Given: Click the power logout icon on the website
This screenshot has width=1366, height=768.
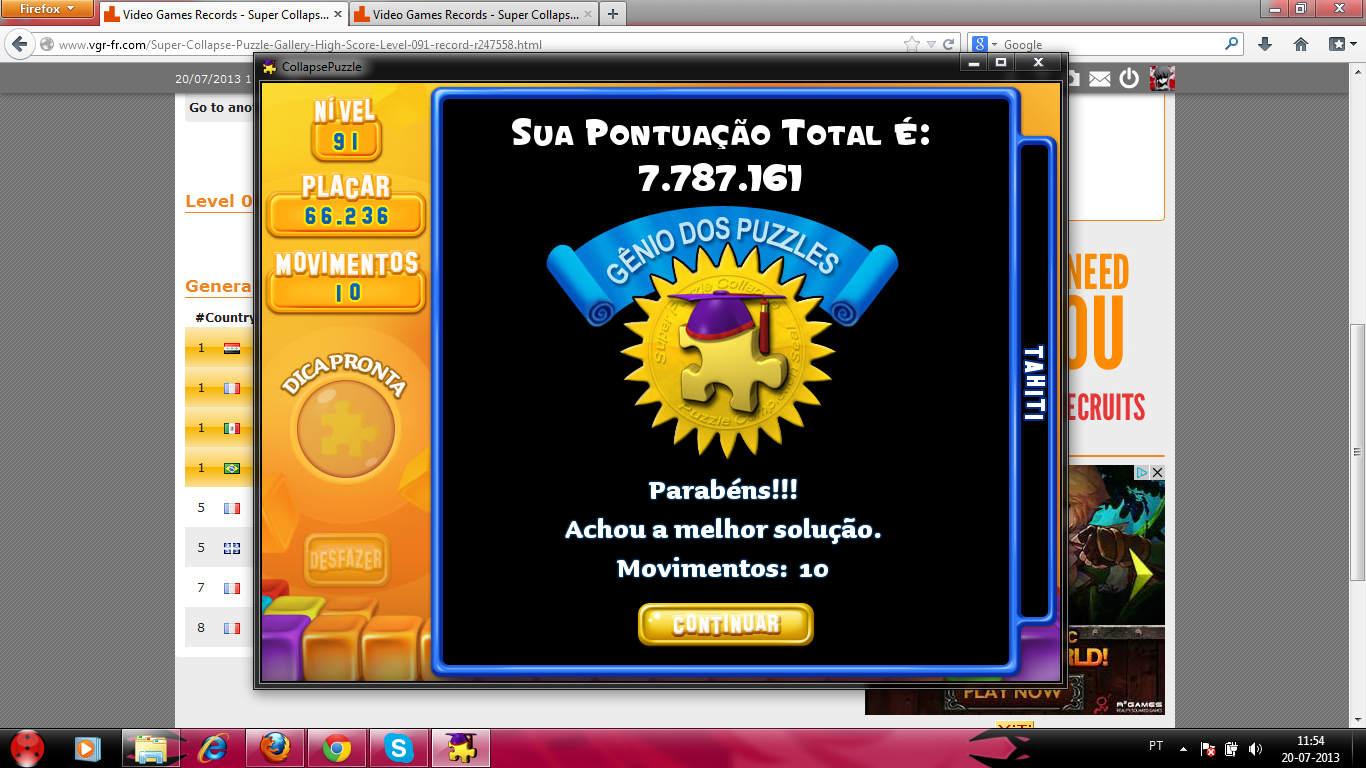Looking at the screenshot, I should pos(1129,78).
